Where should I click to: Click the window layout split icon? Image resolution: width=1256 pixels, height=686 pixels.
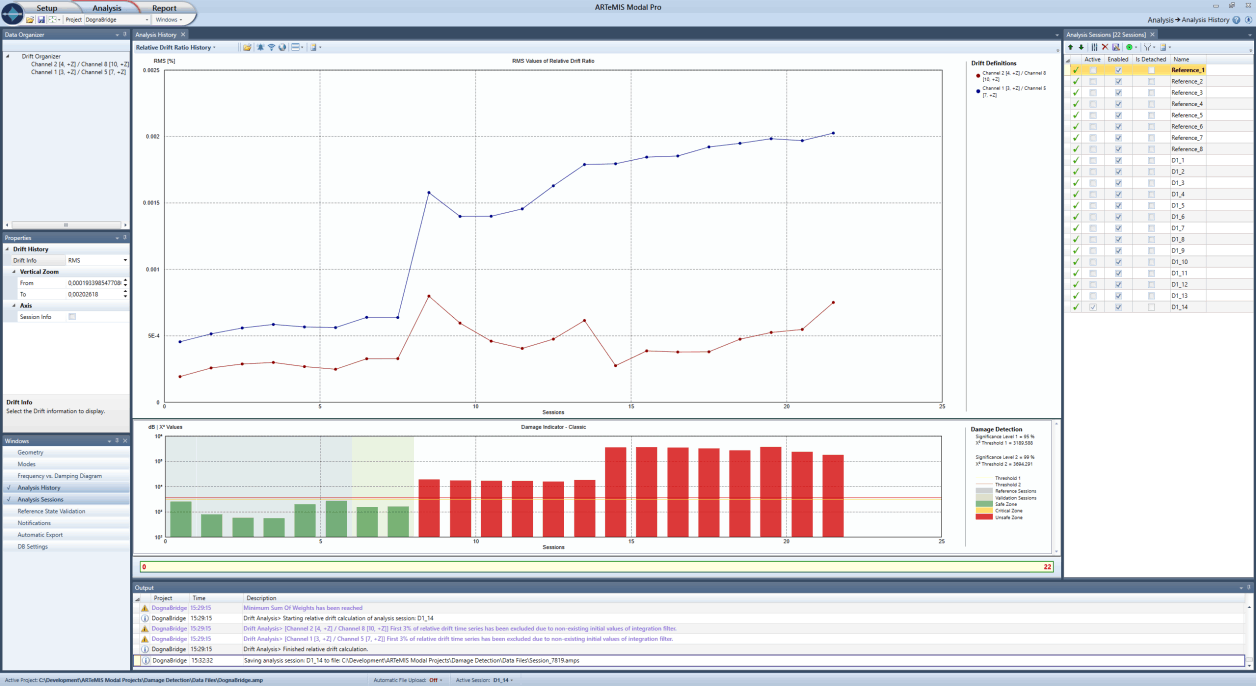tap(296, 47)
